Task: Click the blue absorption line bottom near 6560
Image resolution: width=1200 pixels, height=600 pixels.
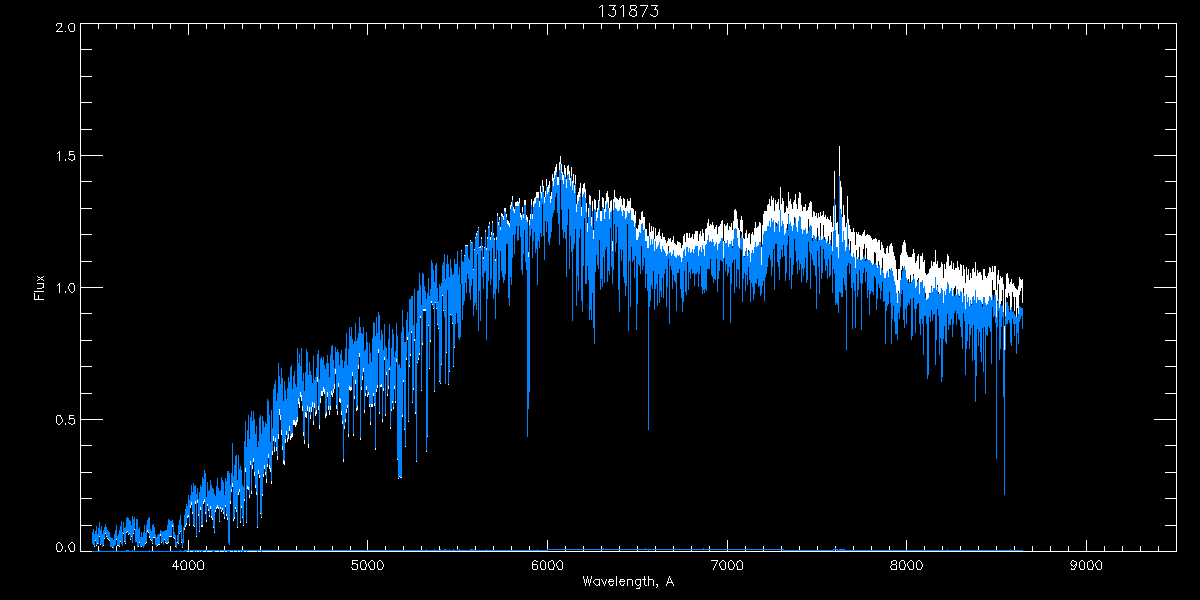Action: 648,428
